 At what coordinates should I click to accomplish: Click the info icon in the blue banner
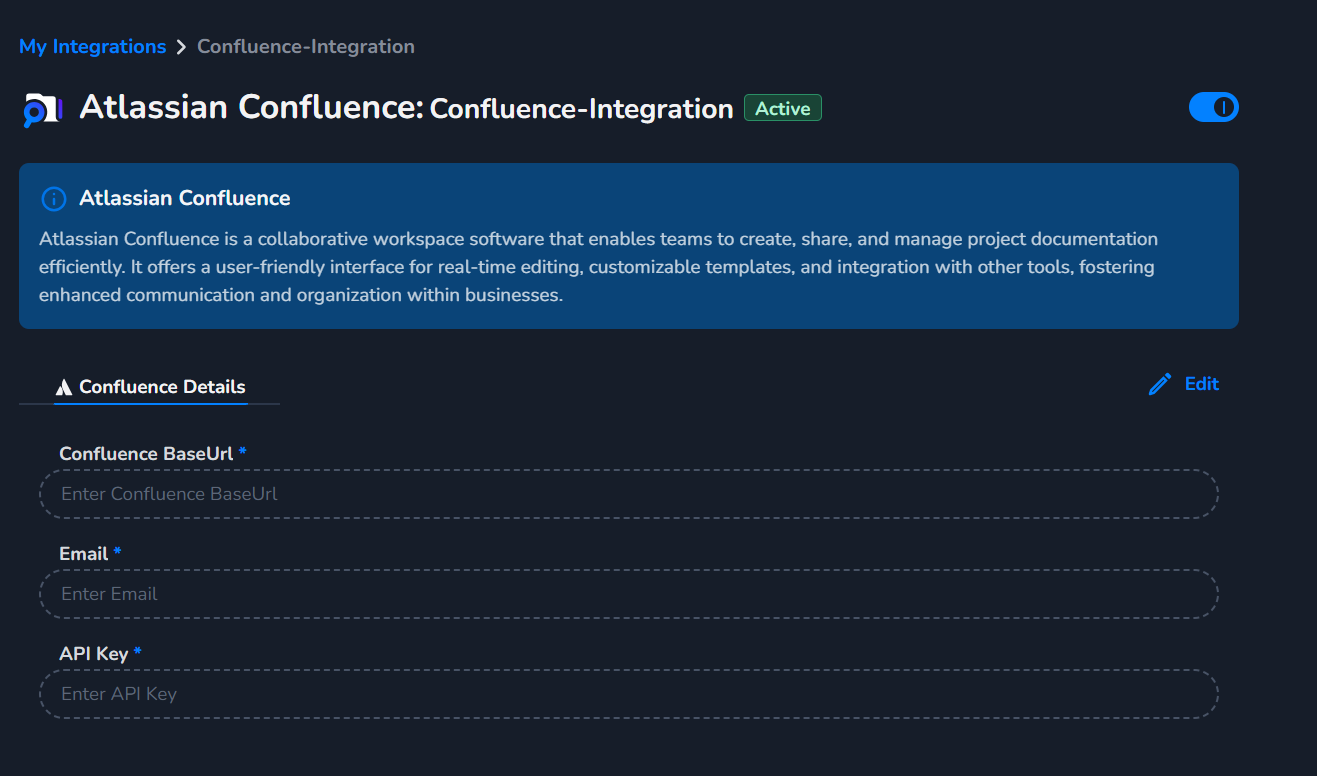[x=53, y=198]
